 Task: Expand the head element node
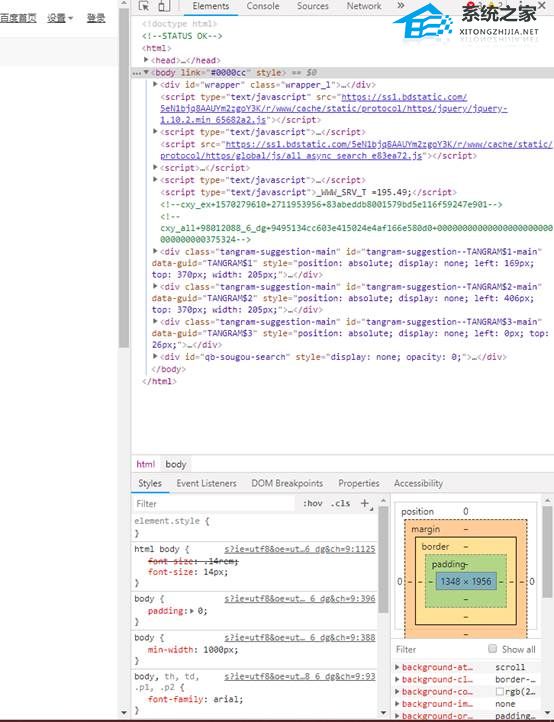pyautogui.click(x=146, y=60)
